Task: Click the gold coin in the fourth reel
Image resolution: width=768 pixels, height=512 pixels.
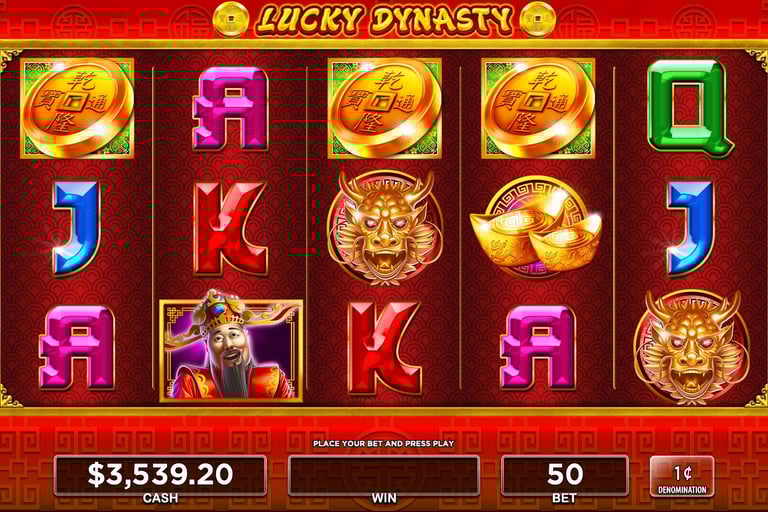Action: (x=538, y=108)
